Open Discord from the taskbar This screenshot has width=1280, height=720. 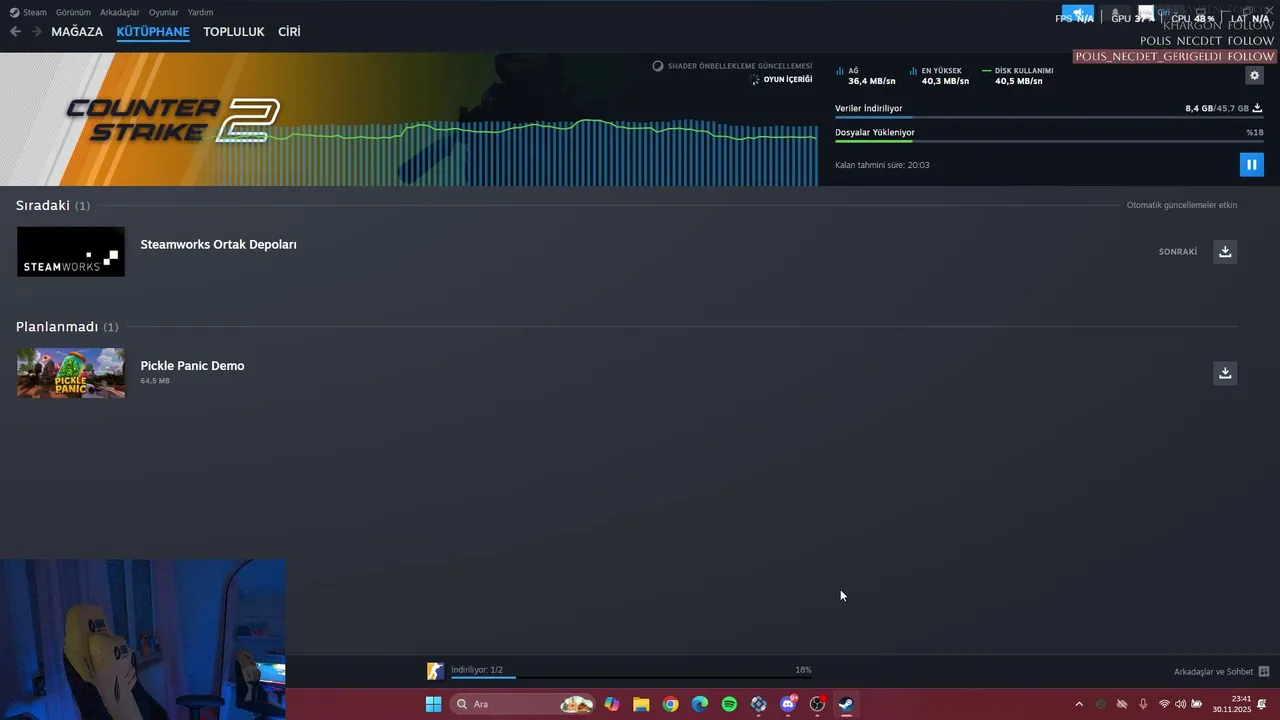tap(788, 704)
